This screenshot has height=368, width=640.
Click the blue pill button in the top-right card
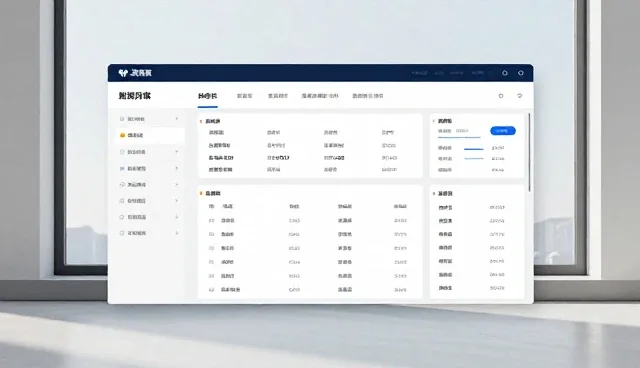[x=502, y=131]
